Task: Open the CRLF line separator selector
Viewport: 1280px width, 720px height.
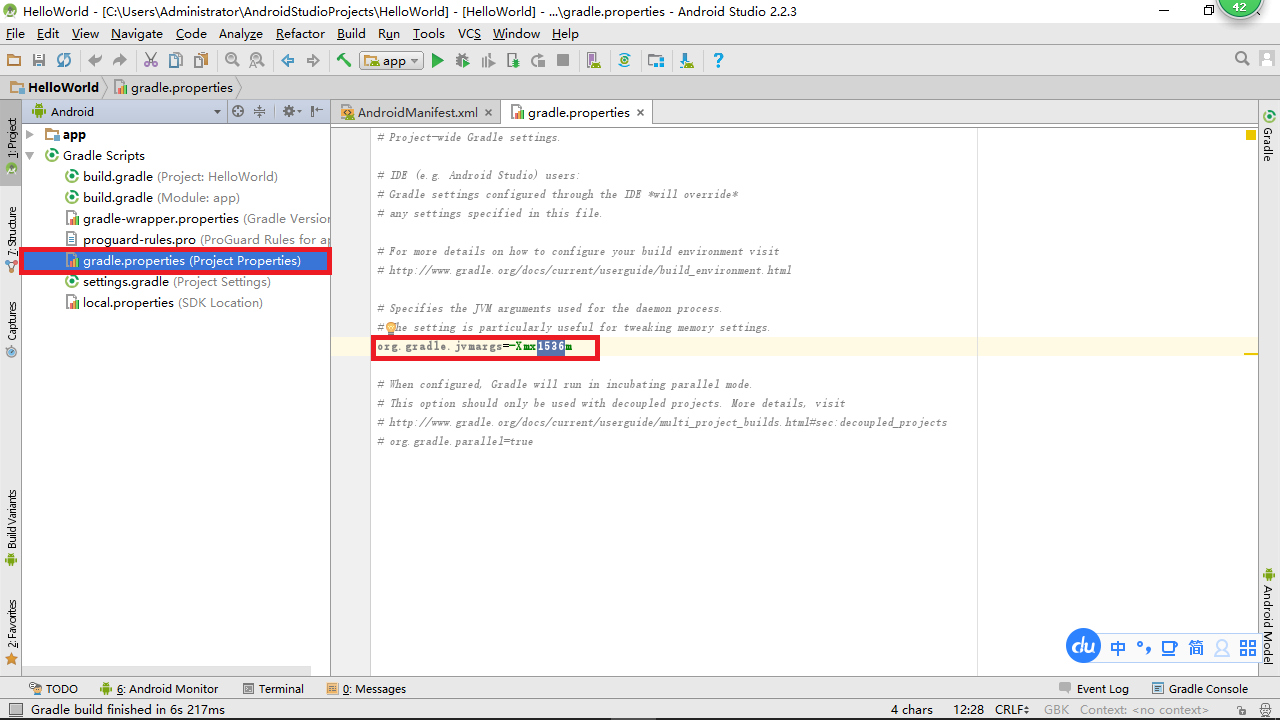Action: click(x=1012, y=710)
